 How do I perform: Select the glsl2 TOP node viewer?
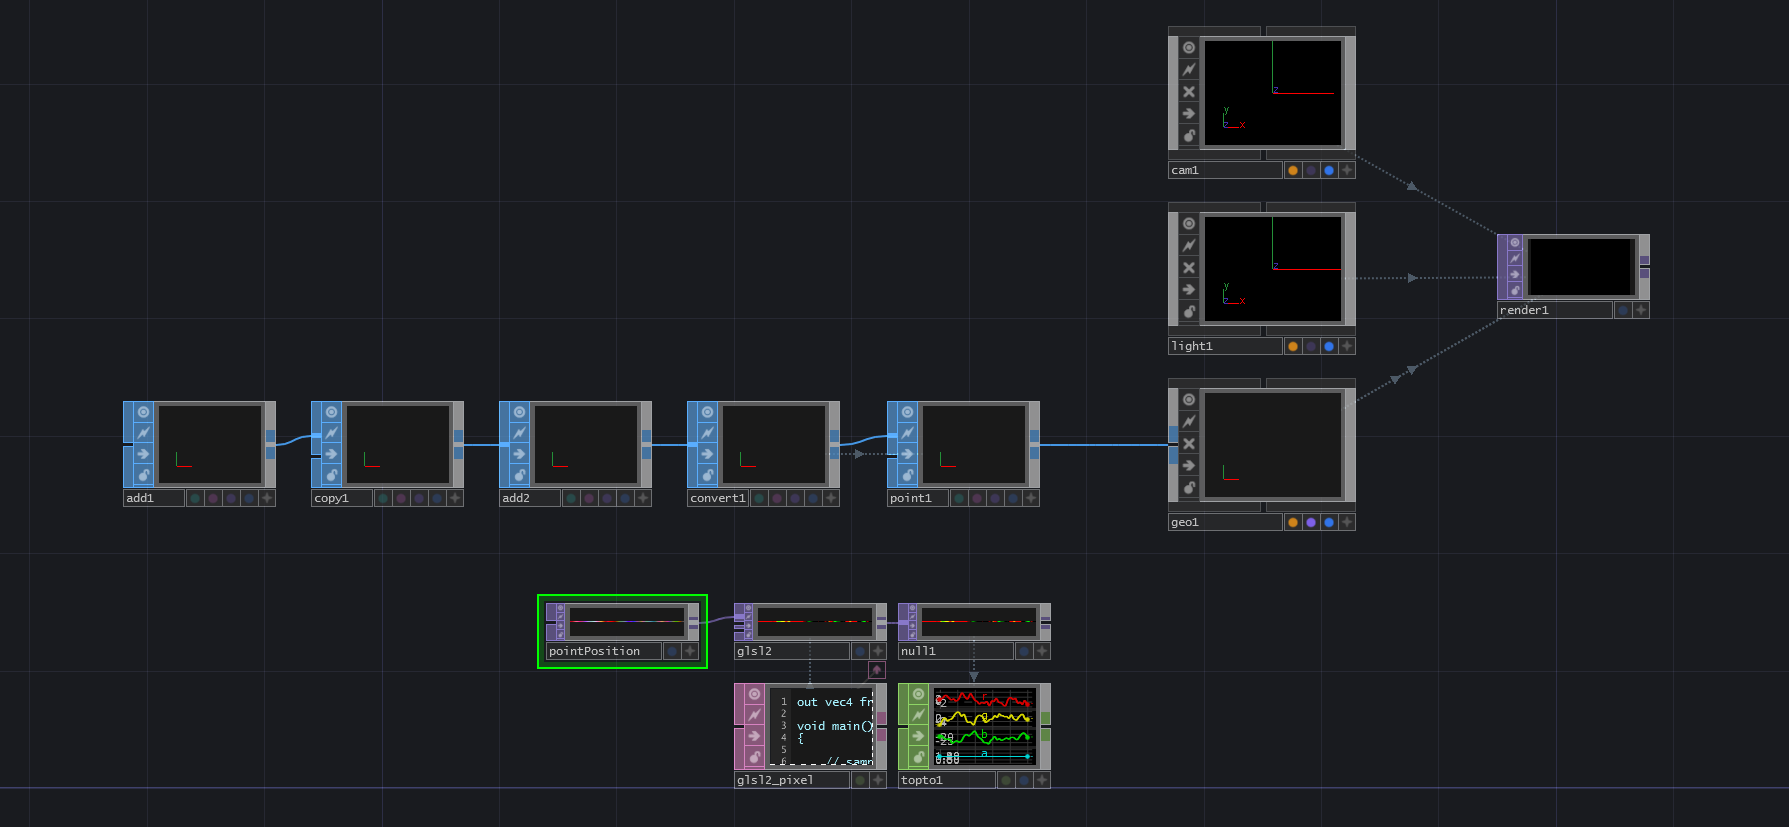point(814,622)
